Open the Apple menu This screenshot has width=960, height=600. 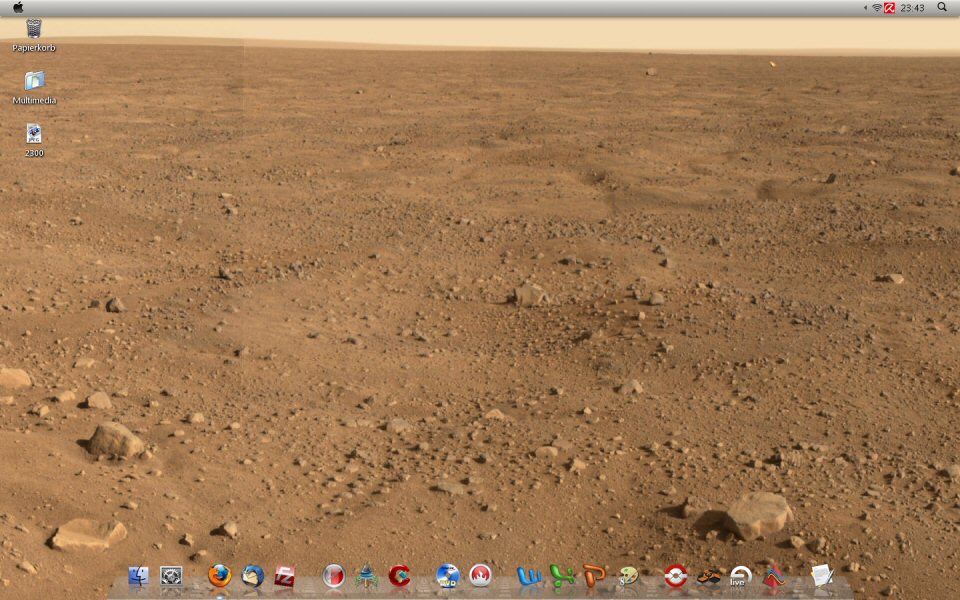(18, 7)
